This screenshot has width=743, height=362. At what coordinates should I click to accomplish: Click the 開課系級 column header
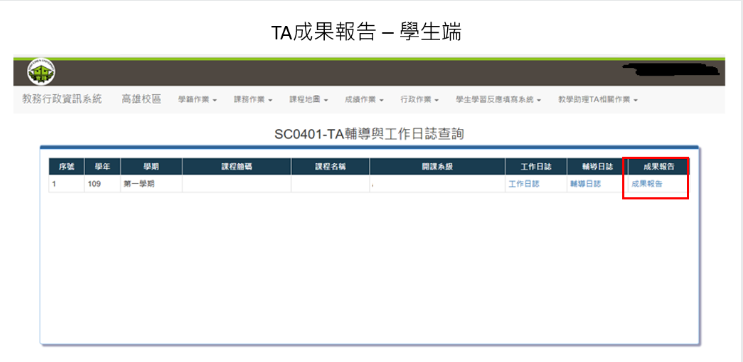pos(437,166)
